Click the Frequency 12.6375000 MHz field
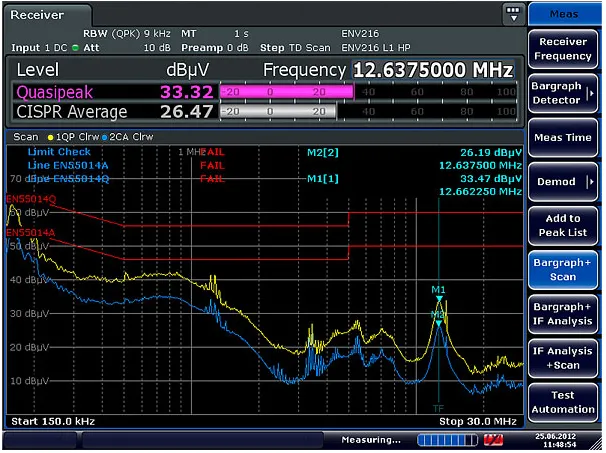Viewport: 606px width, 453px height. click(433, 70)
